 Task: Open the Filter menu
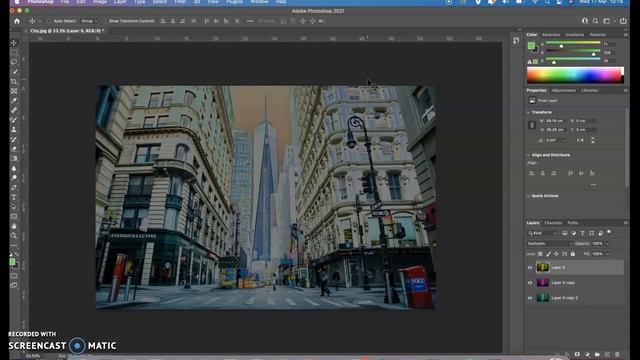pyautogui.click(x=180, y=2)
